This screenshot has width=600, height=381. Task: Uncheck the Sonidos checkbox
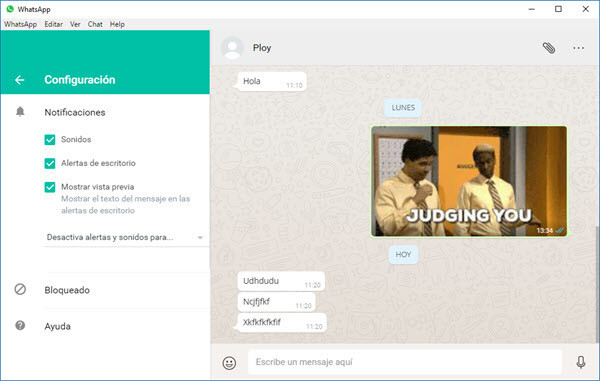[50, 140]
